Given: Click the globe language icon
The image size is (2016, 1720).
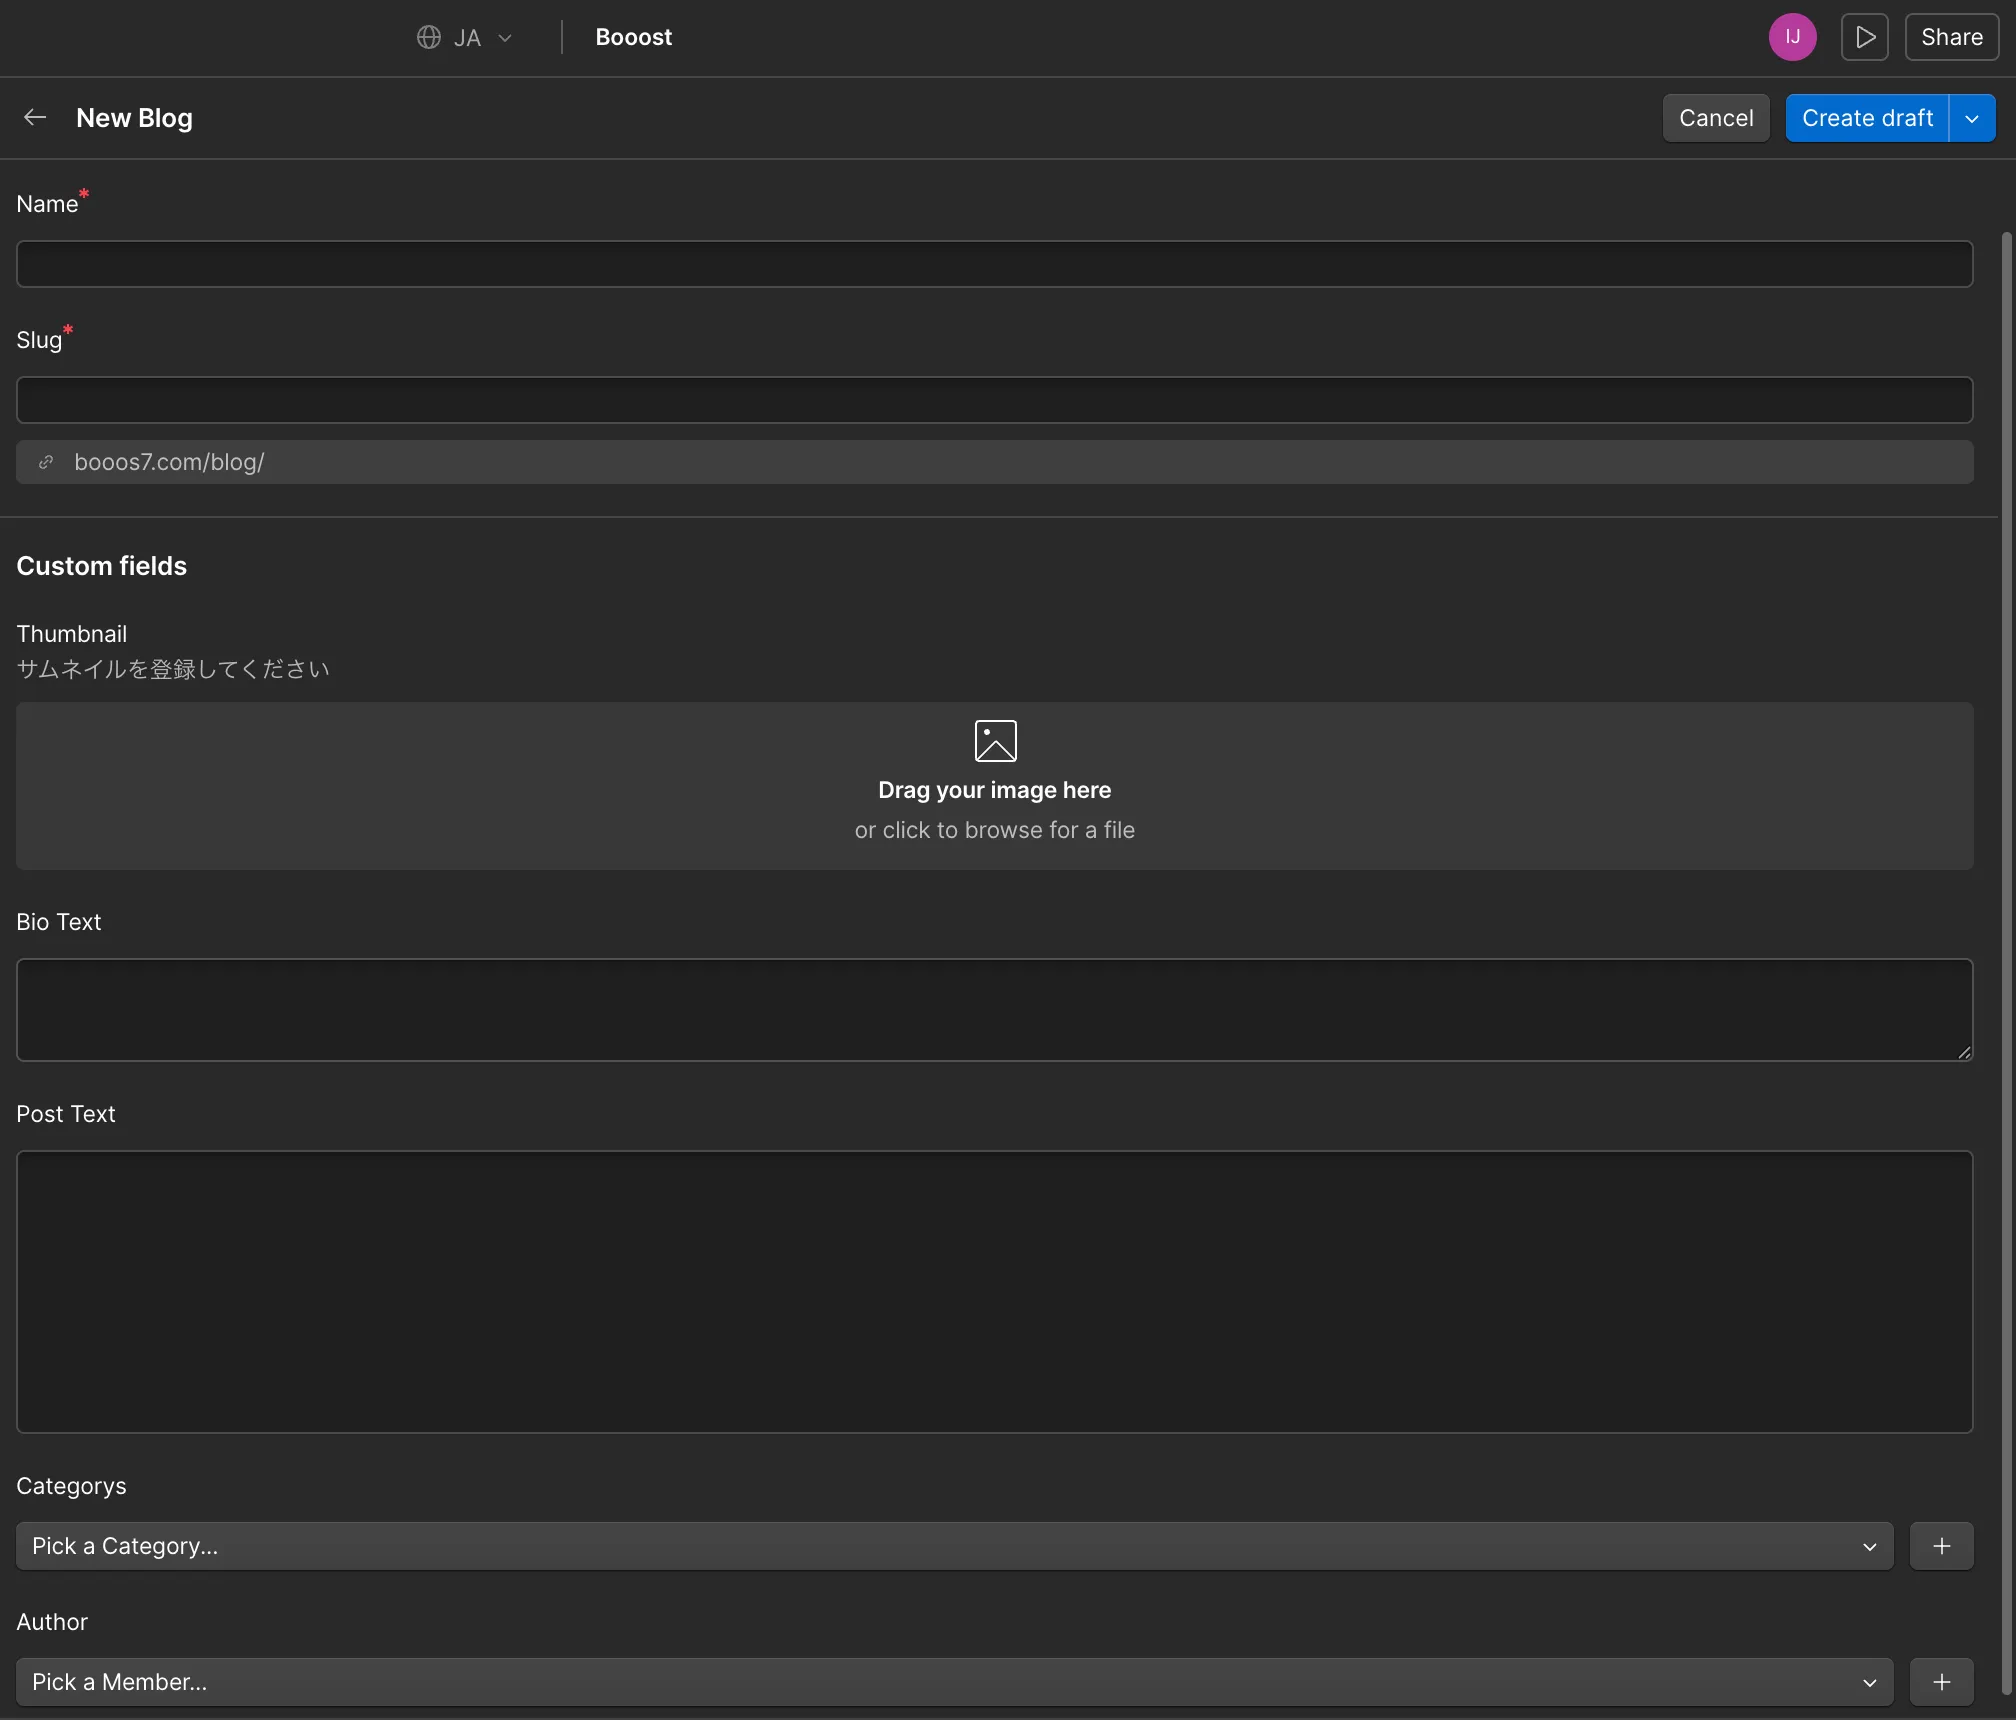Looking at the screenshot, I should pos(429,38).
